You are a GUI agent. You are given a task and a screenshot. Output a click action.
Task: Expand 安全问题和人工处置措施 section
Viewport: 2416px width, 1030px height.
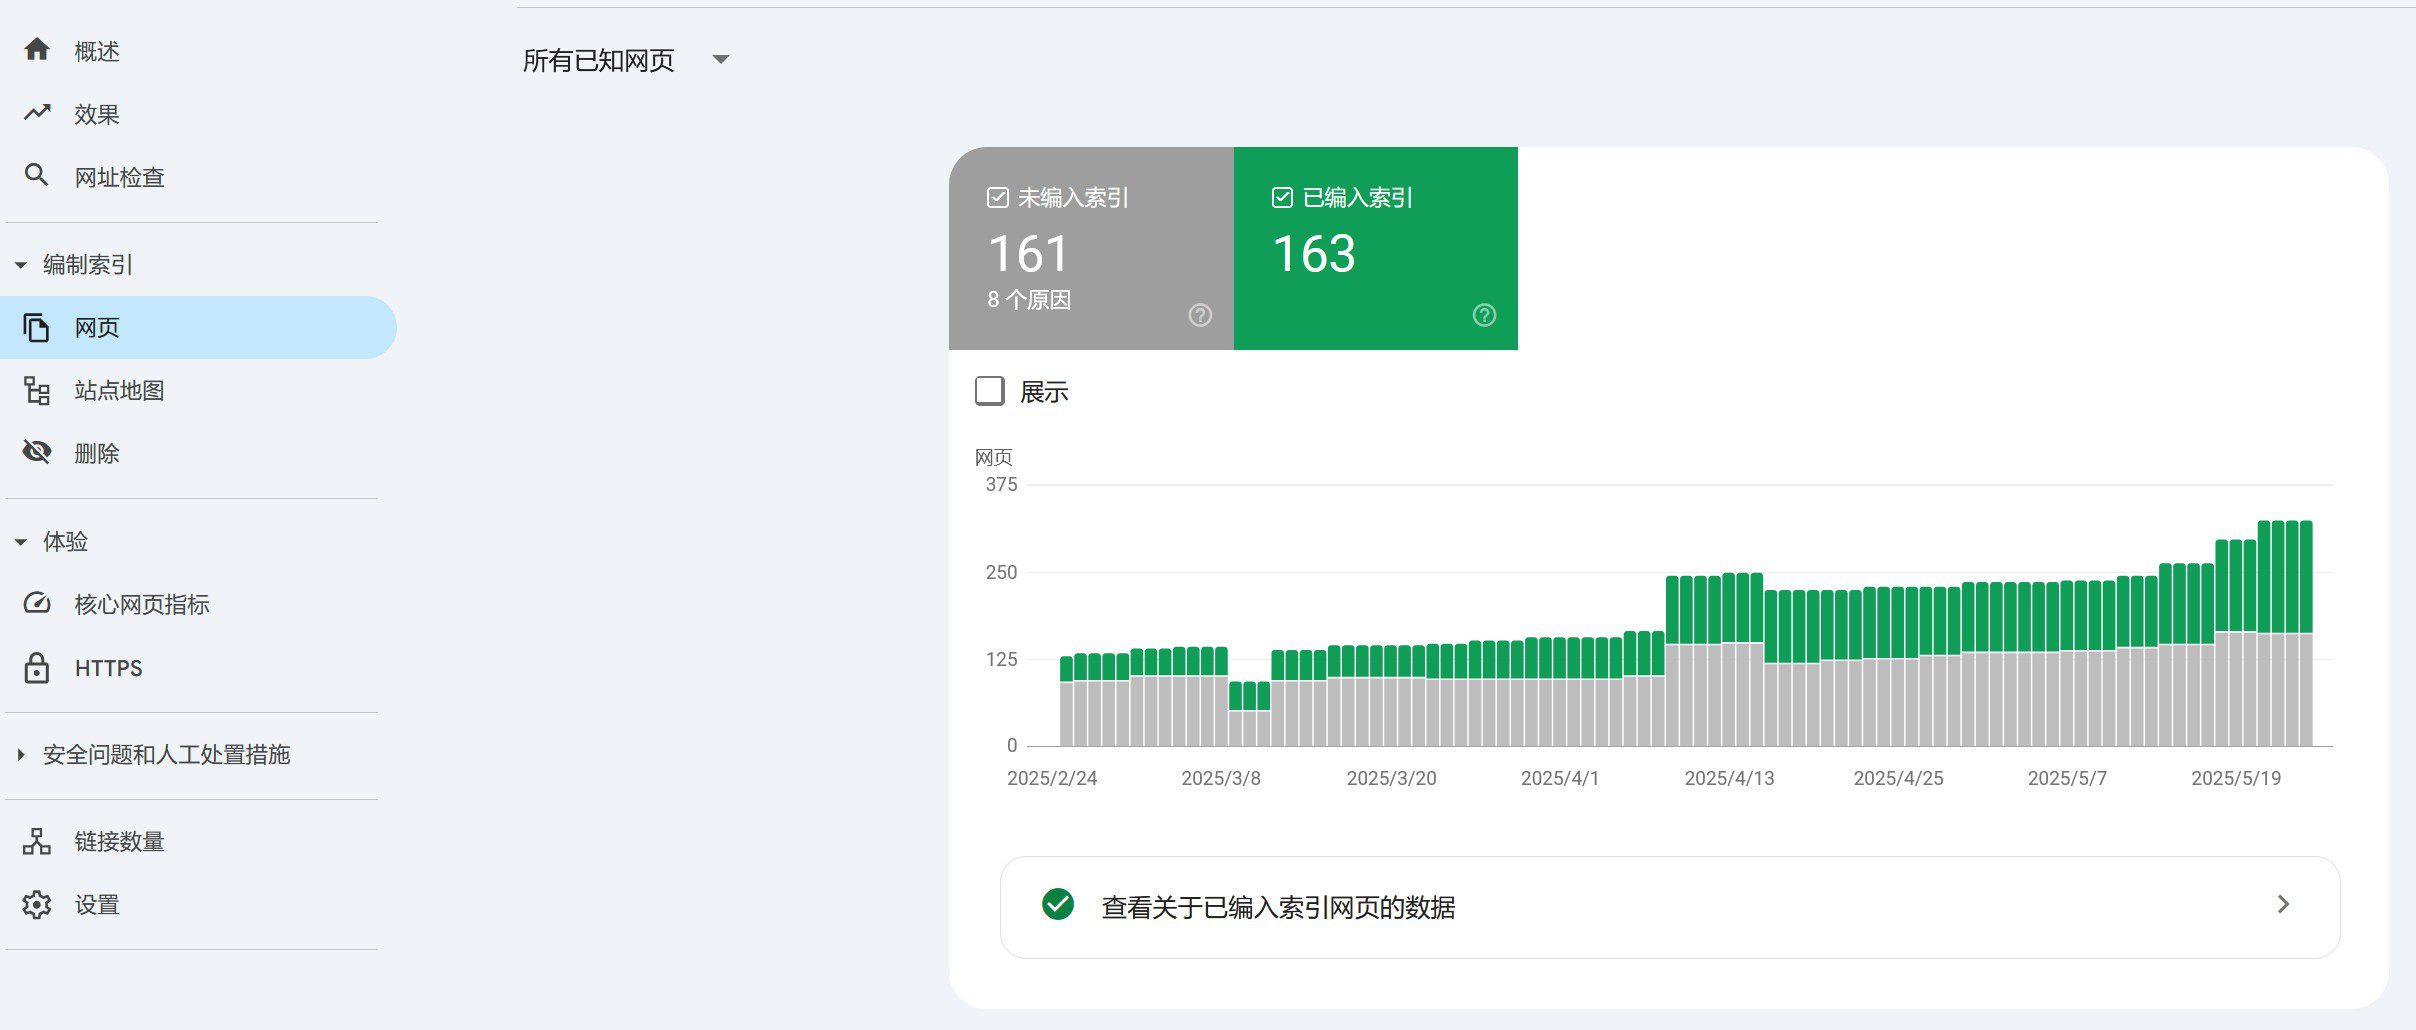pos(21,755)
